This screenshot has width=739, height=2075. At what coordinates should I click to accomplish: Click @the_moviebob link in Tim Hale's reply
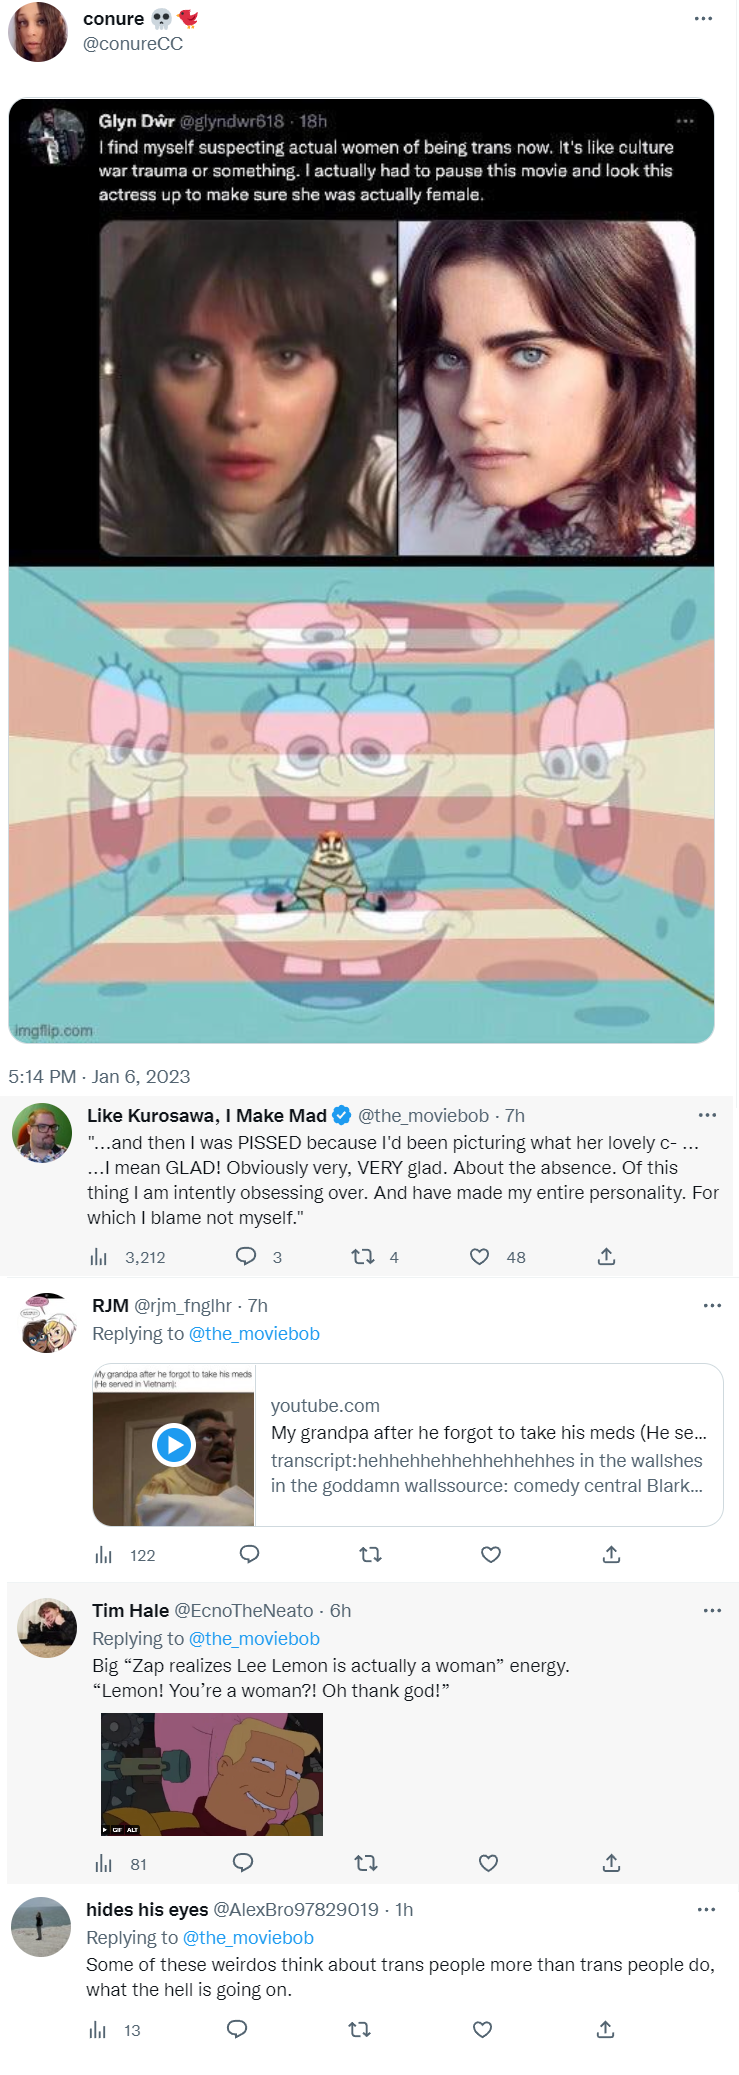[x=254, y=1638]
